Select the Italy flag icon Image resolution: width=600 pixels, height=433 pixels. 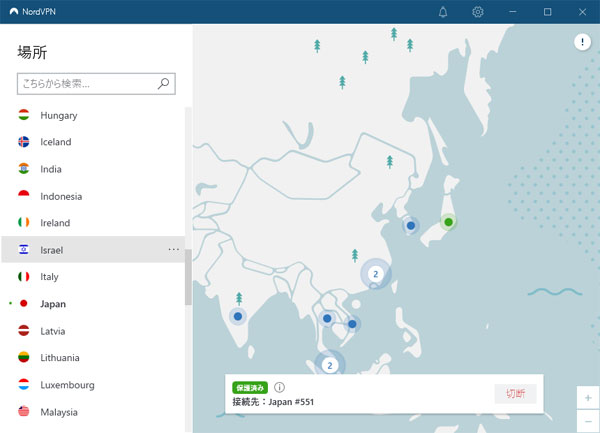24,276
